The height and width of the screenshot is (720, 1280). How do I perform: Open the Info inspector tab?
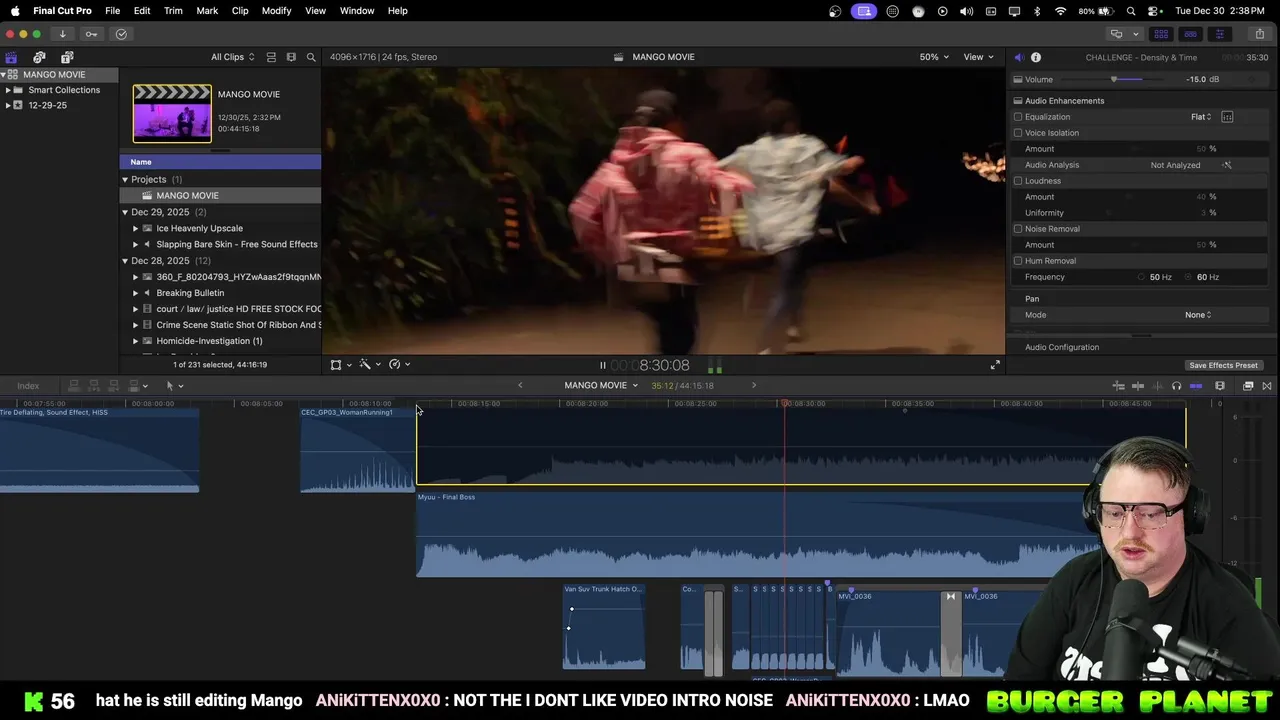pyautogui.click(x=1036, y=57)
